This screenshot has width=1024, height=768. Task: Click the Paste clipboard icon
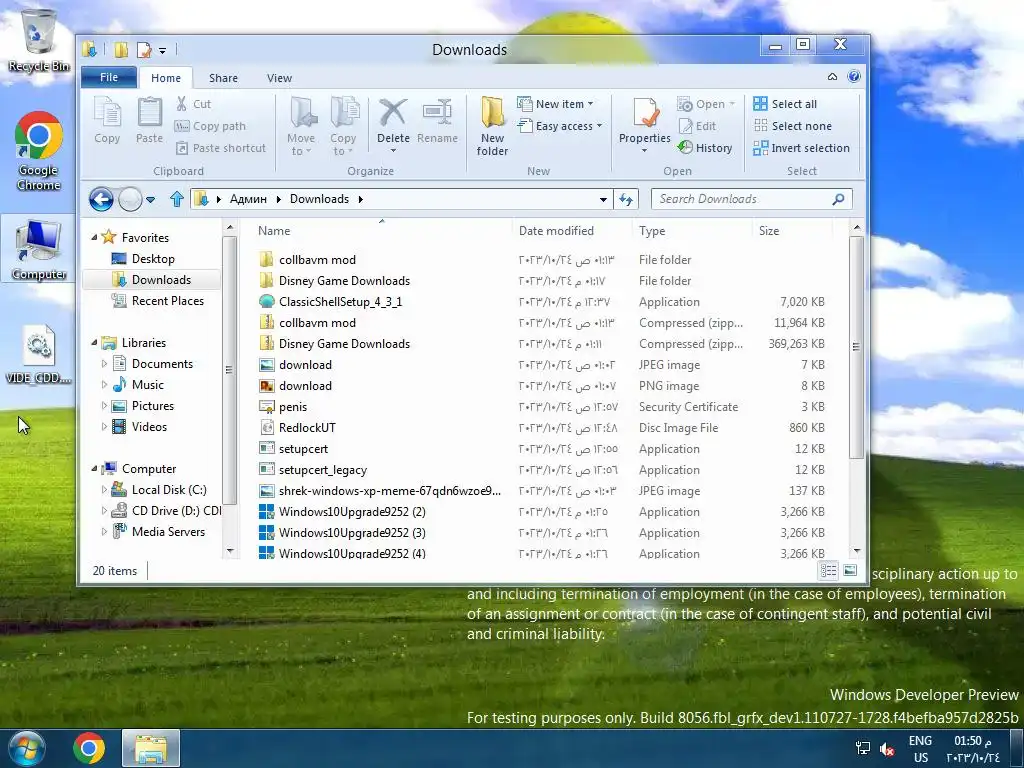tap(150, 120)
